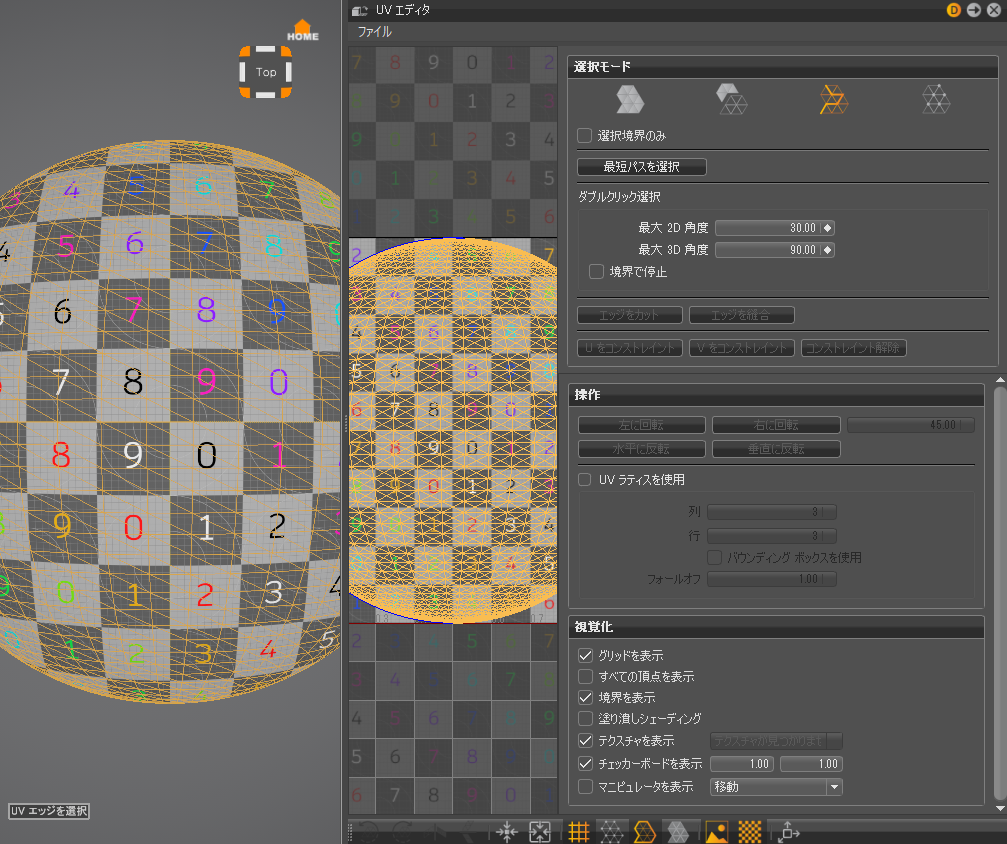This screenshot has width=1007, height=844.
Task: Click the rotation angle 45.00 slider
Action: pos(910,425)
